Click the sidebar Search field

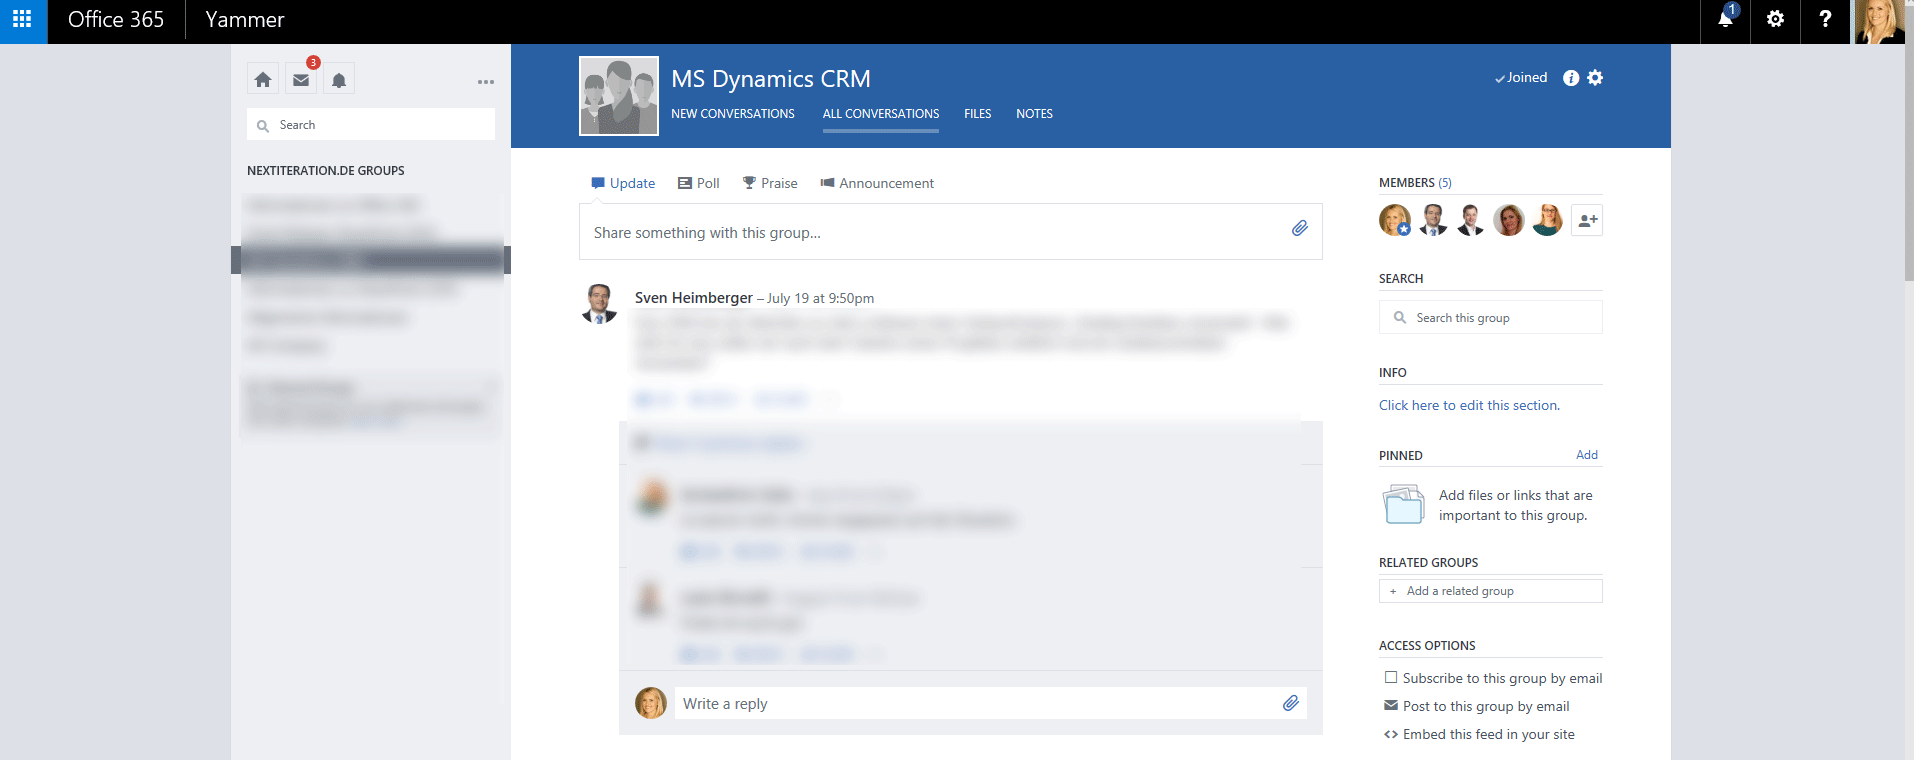(x=371, y=125)
